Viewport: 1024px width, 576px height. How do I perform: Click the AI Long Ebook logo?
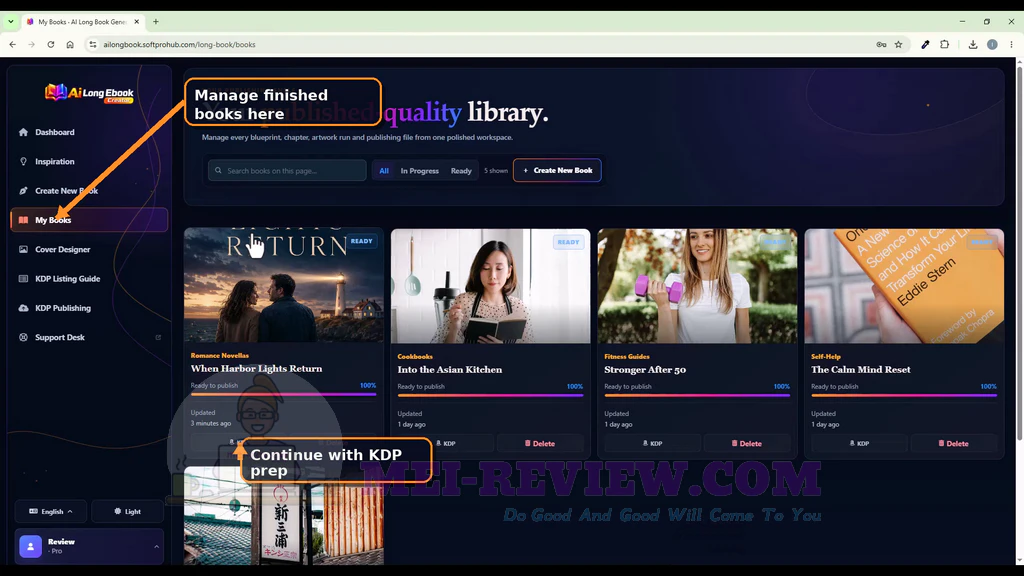89,93
